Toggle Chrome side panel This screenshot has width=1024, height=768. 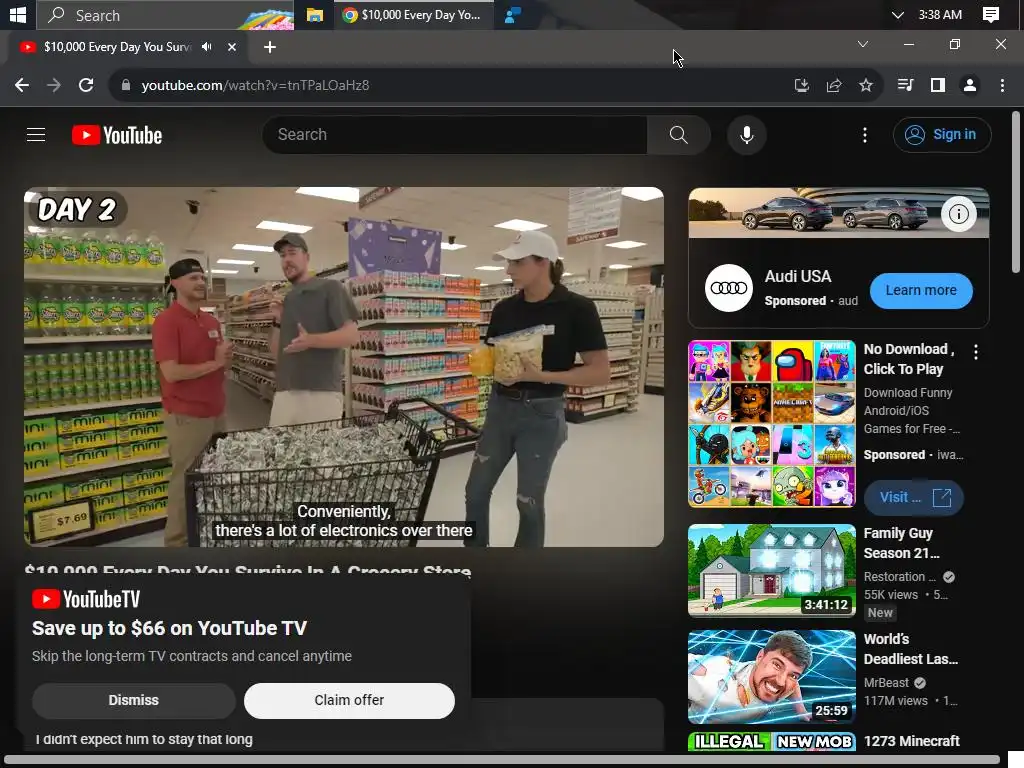938,86
